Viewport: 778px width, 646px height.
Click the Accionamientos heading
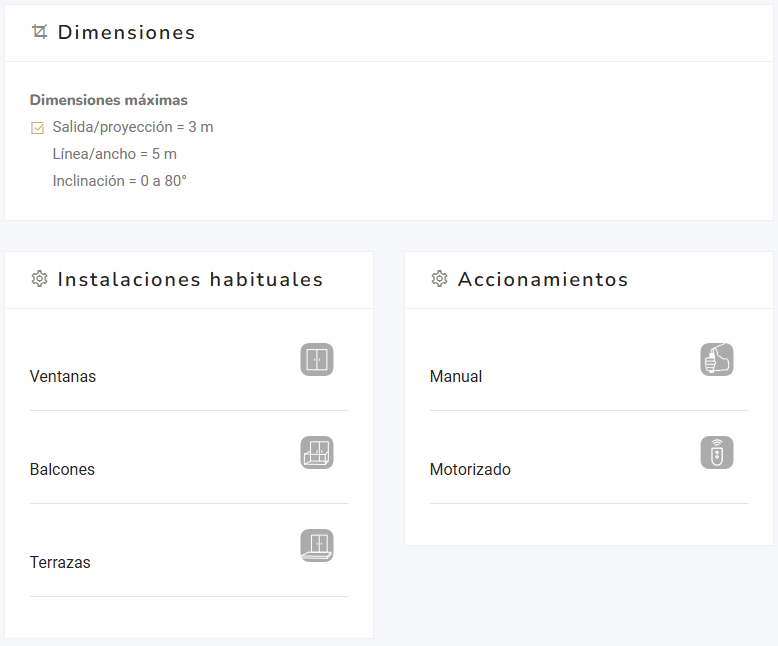(x=543, y=279)
